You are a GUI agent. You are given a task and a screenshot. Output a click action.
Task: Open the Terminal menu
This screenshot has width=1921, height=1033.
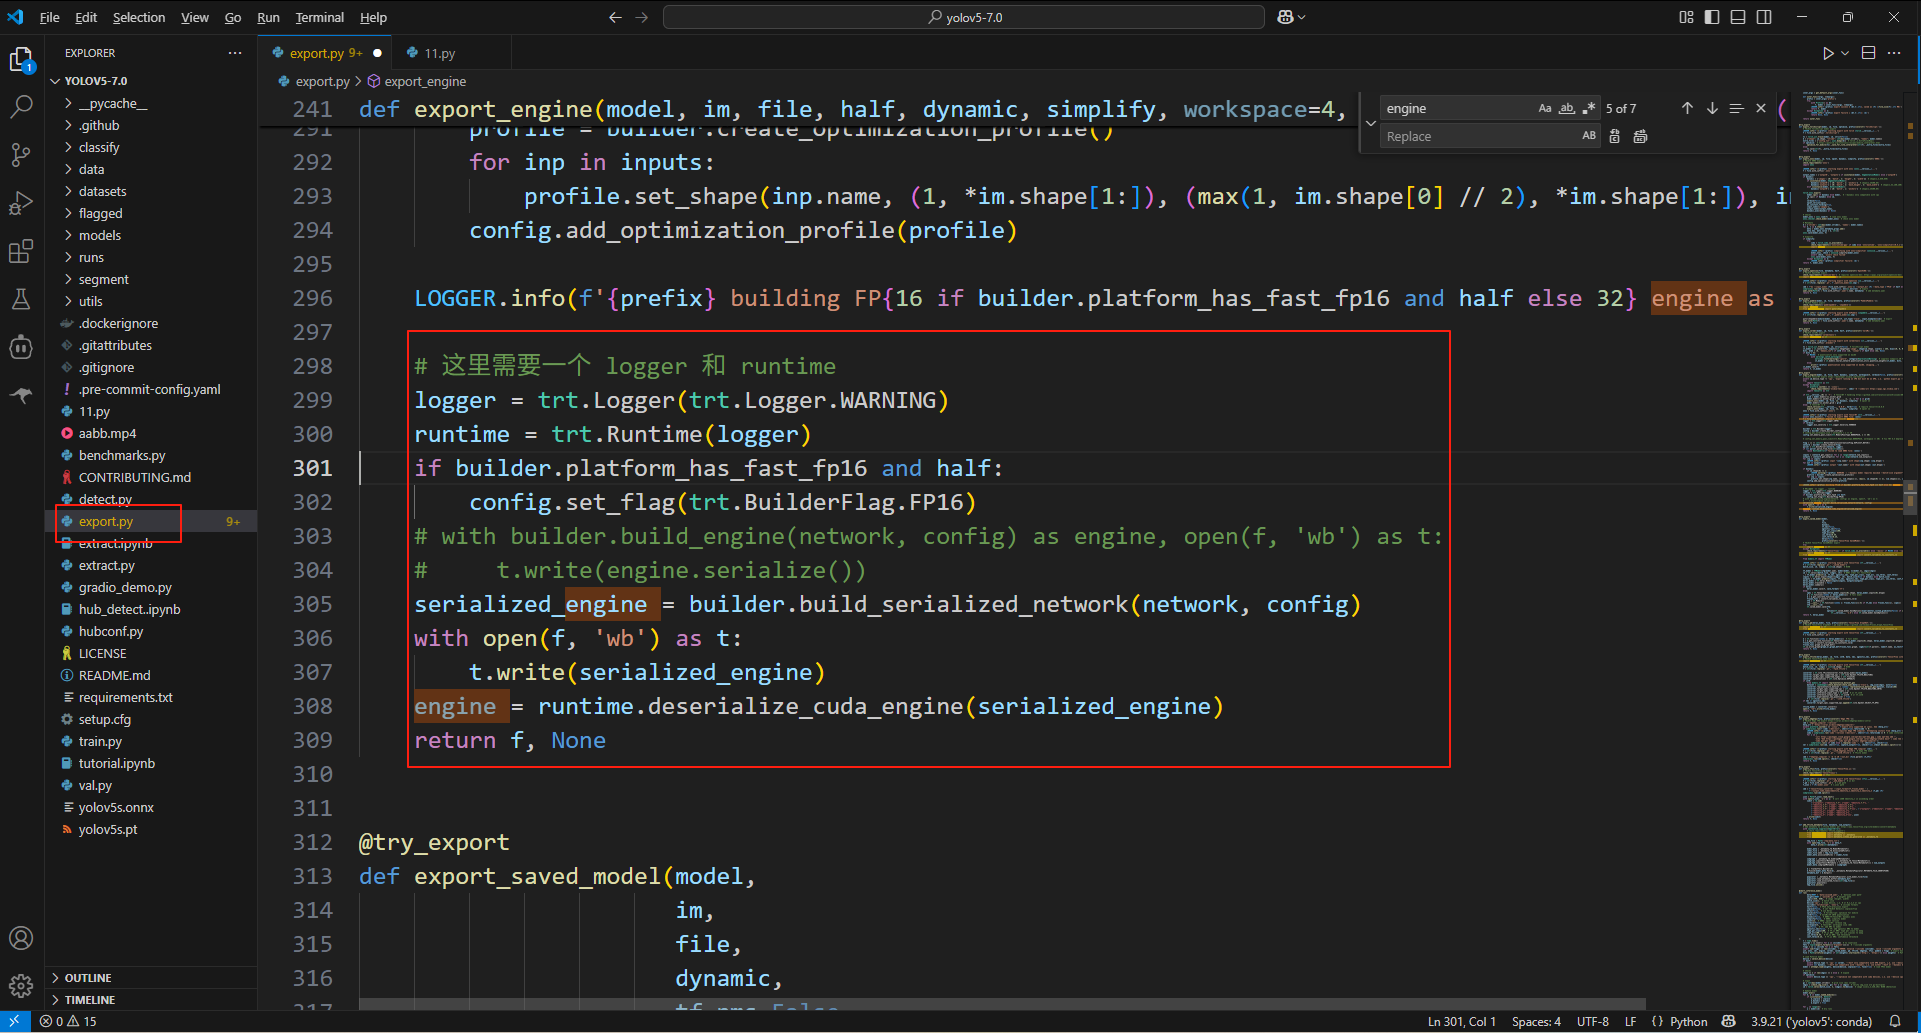coord(319,17)
